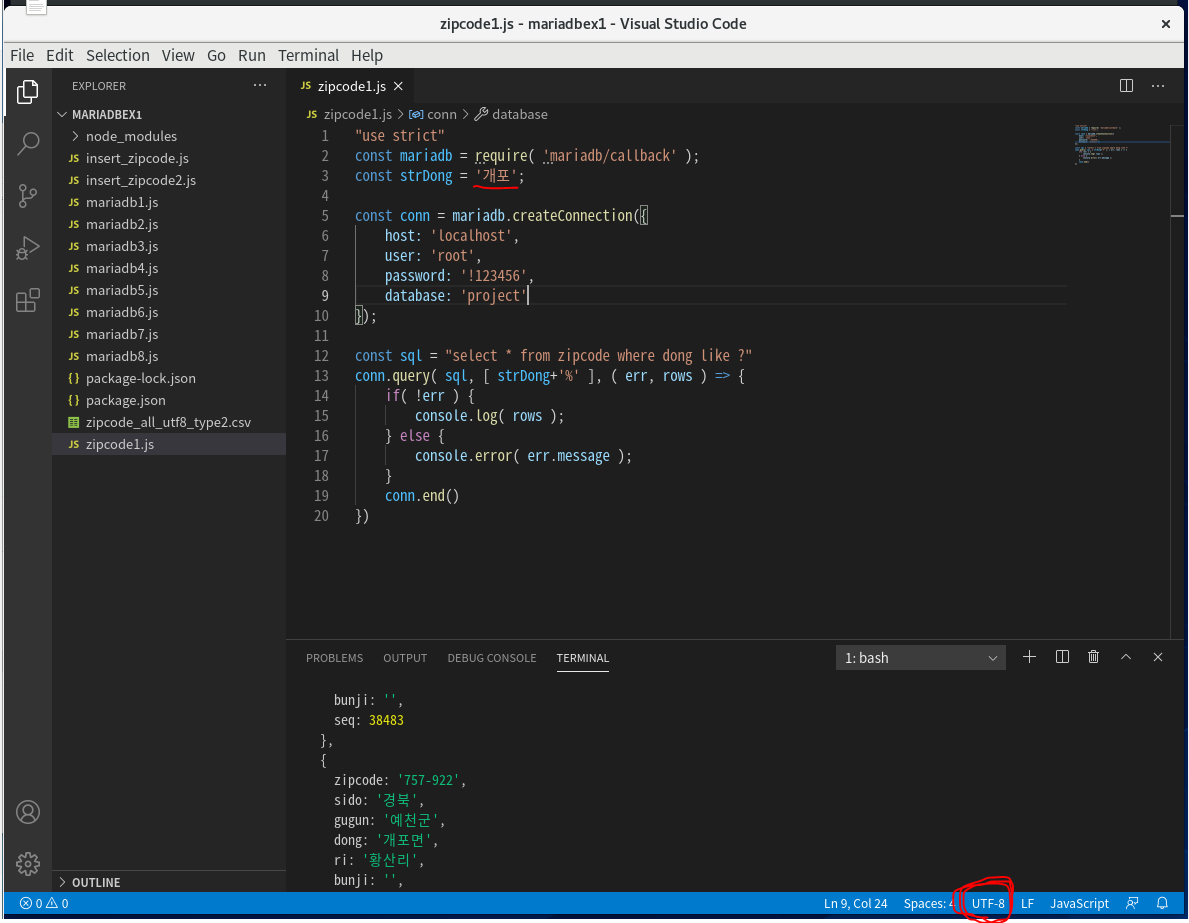Click Ln 9, Col 24 status item
This screenshot has width=1189, height=923.
click(x=855, y=903)
